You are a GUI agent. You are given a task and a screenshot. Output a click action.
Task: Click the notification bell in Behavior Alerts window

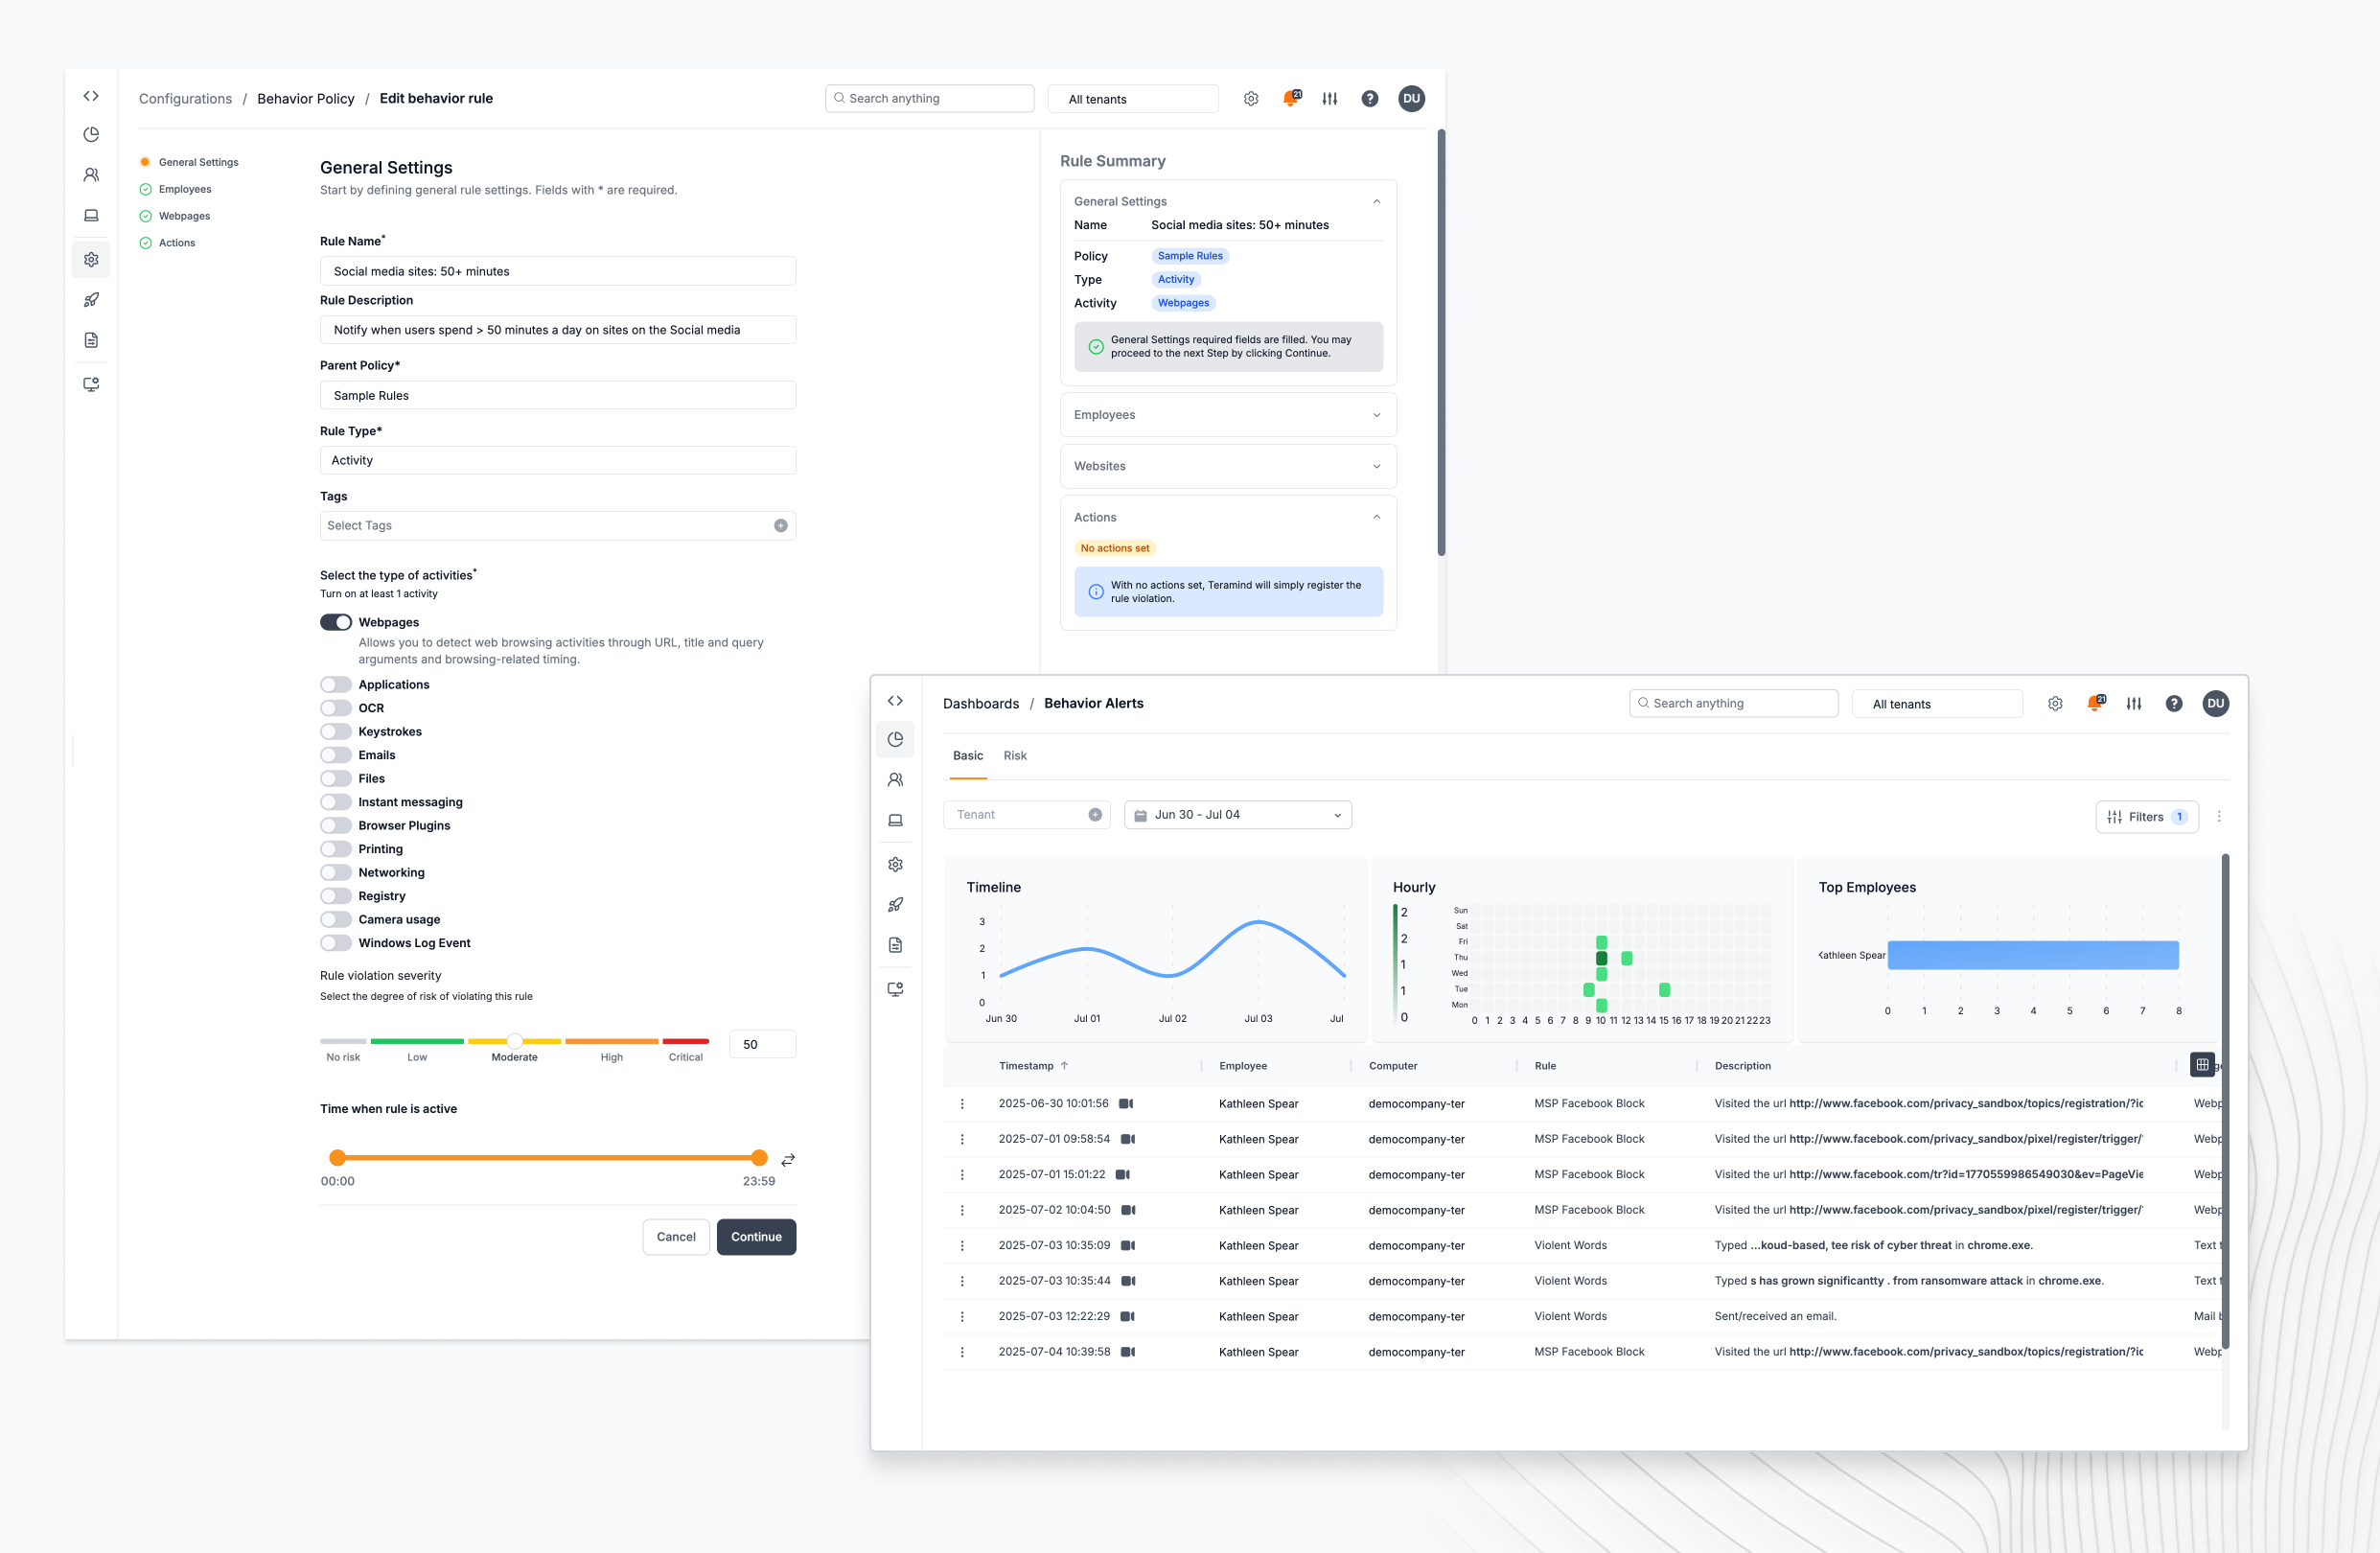(x=2094, y=704)
